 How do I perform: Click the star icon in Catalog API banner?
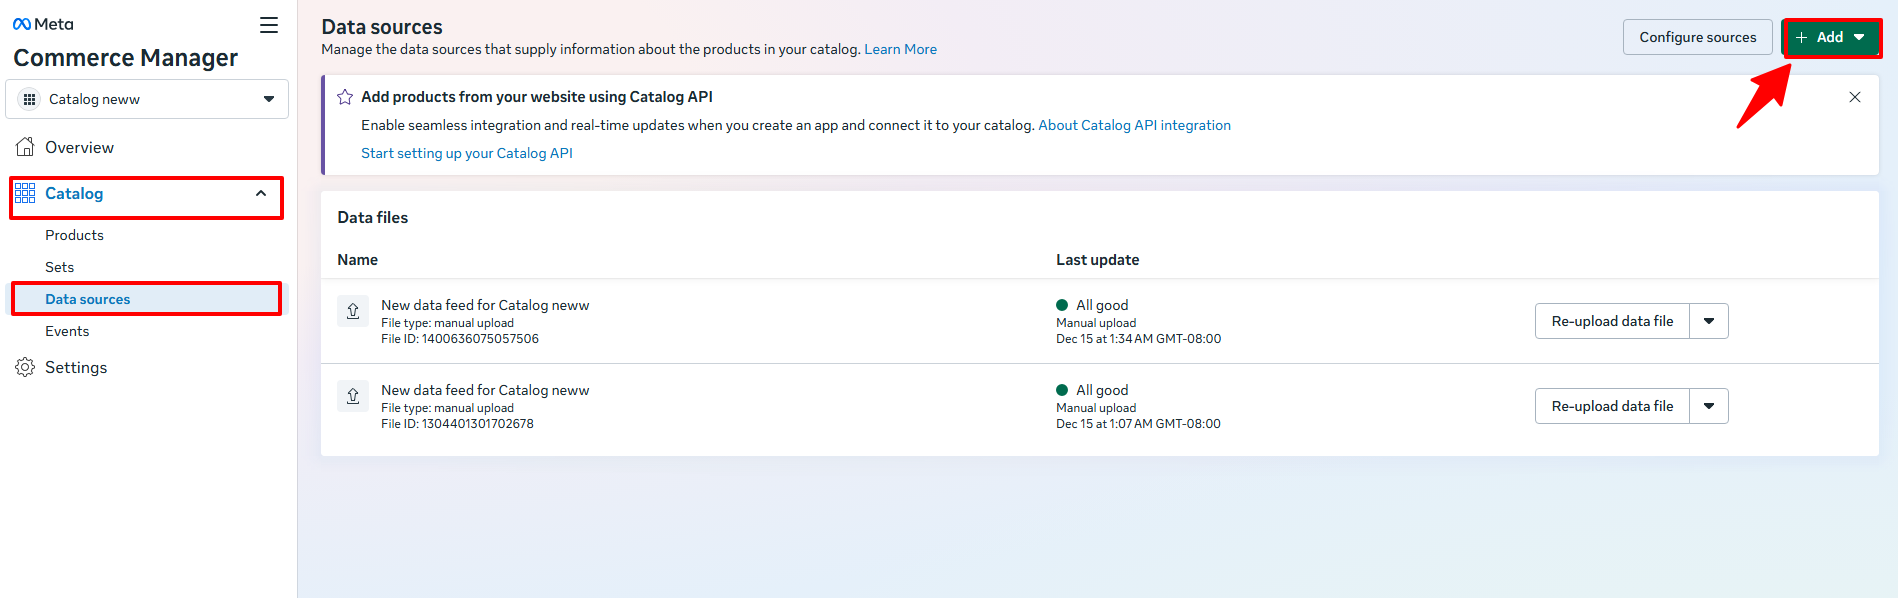pos(345,97)
